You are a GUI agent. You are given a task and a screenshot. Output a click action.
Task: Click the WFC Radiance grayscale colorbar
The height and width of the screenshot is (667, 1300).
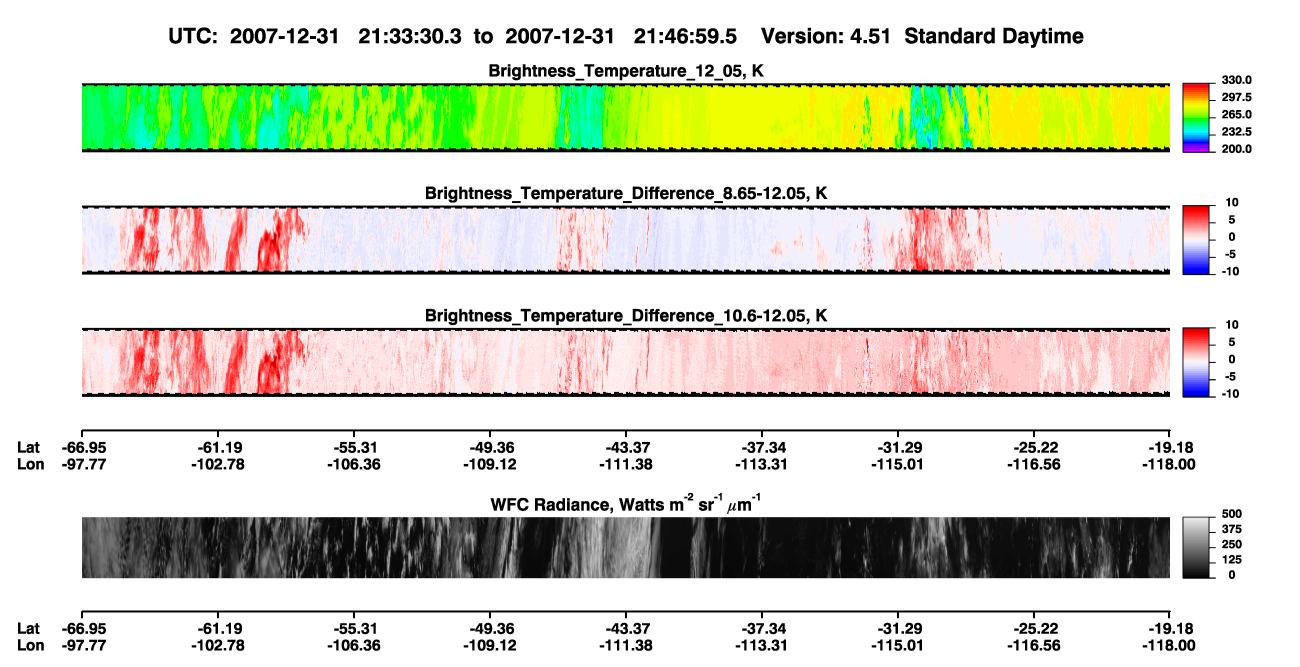(x=1196, y=547)
